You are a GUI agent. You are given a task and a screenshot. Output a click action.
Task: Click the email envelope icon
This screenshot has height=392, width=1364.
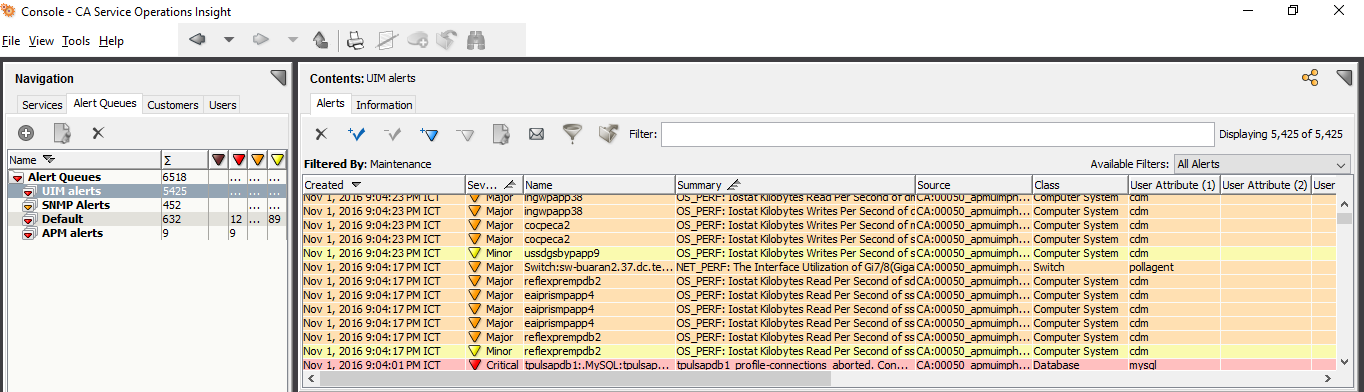click(x=536, y=134)
